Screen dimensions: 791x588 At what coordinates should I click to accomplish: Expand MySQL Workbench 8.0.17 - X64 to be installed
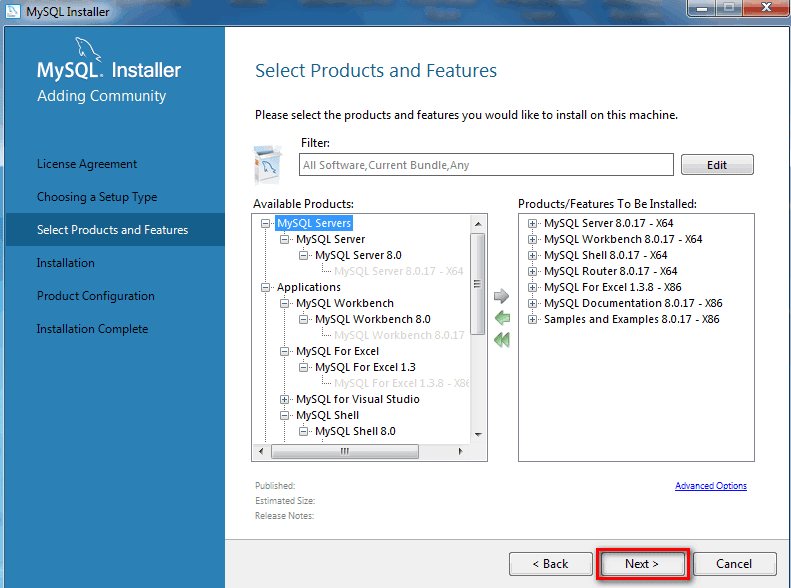[x=532, y=239]
